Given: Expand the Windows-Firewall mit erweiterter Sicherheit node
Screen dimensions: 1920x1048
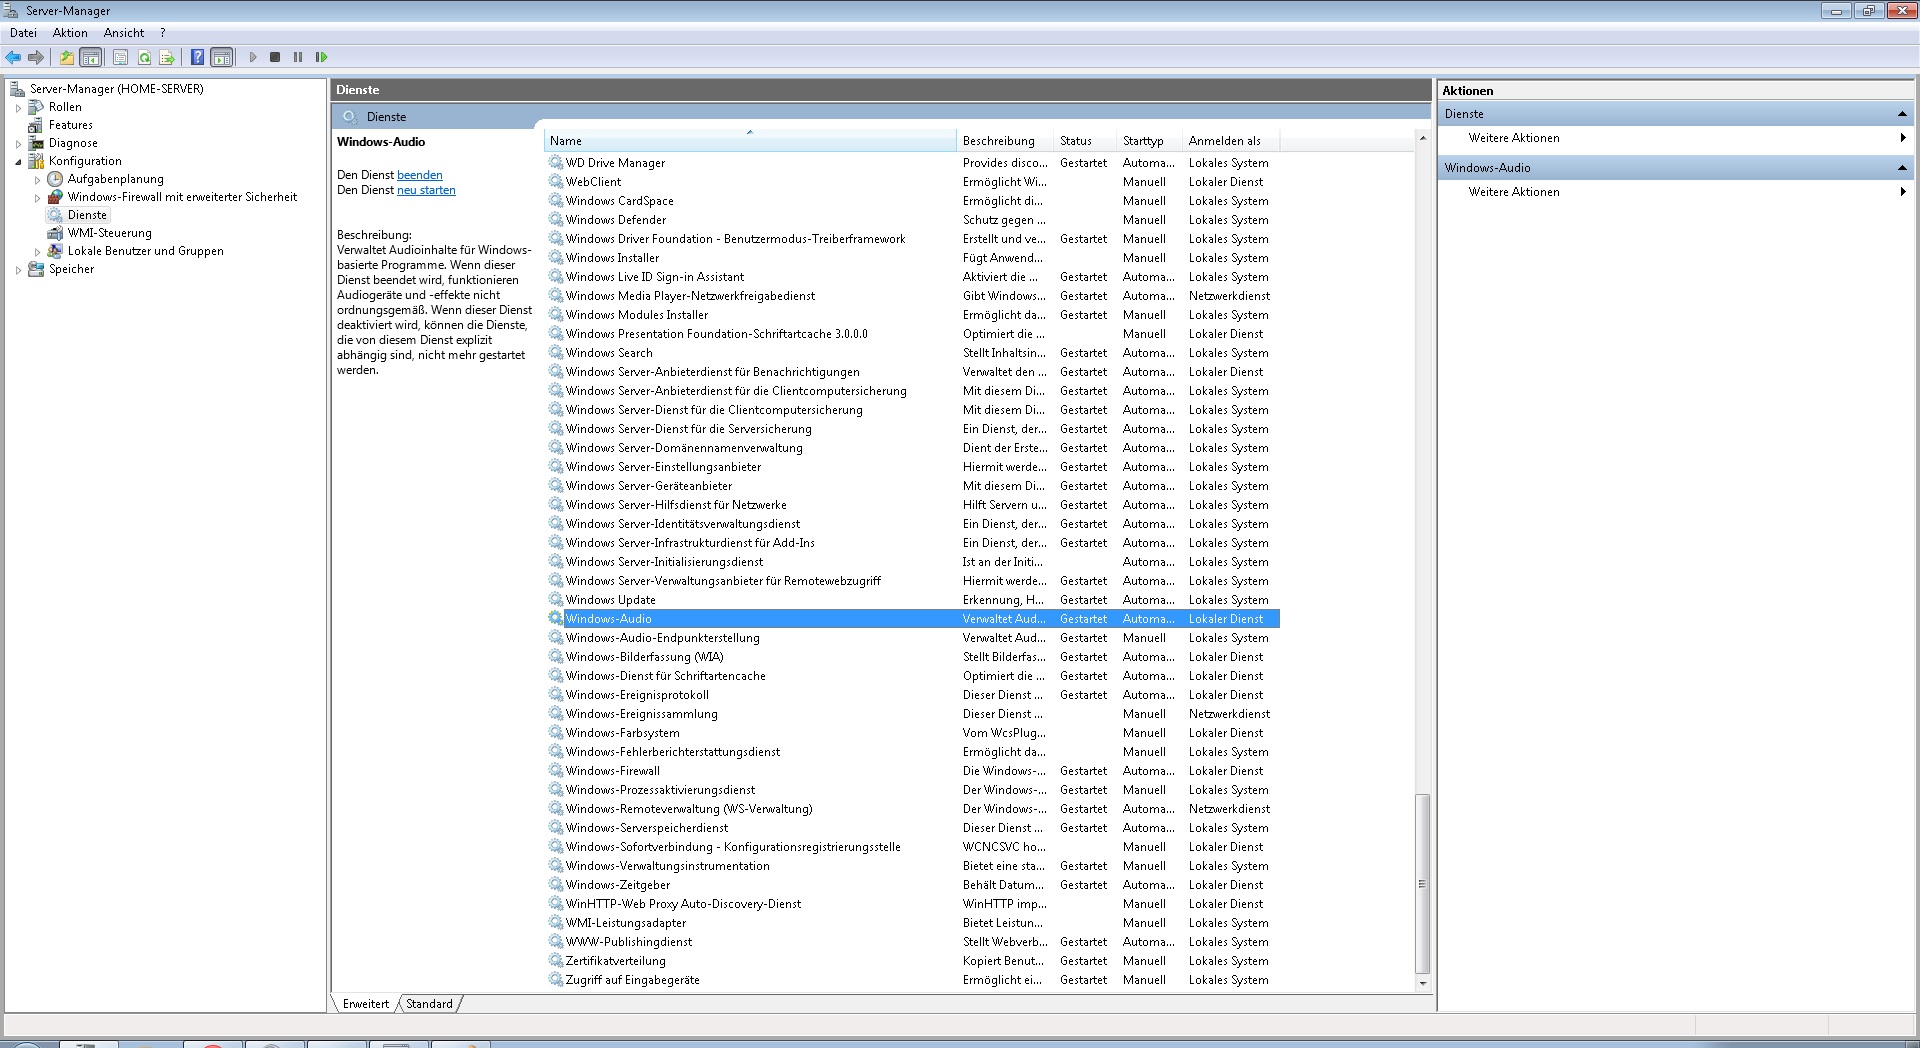Looking at the screenshot, I should click(x=38, y=197).
